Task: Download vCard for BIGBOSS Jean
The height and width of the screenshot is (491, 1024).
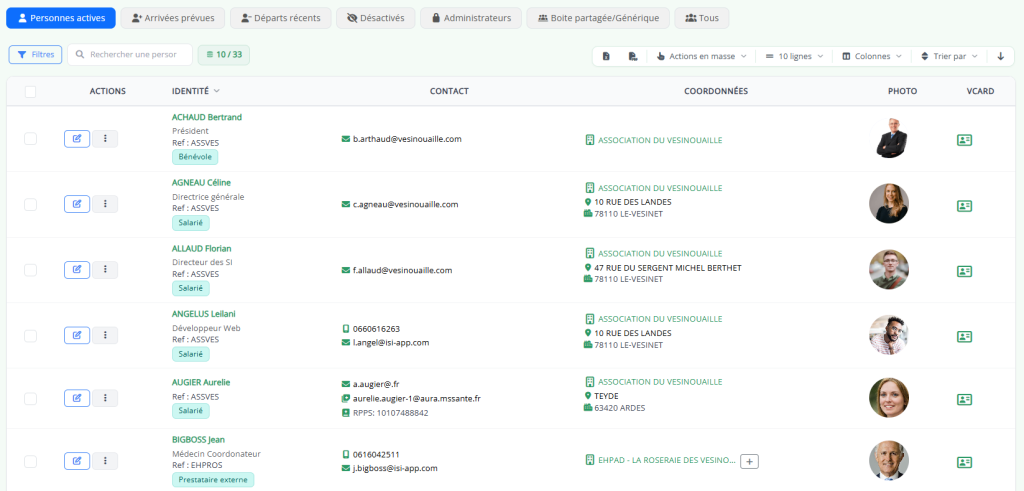Action: 965,462
